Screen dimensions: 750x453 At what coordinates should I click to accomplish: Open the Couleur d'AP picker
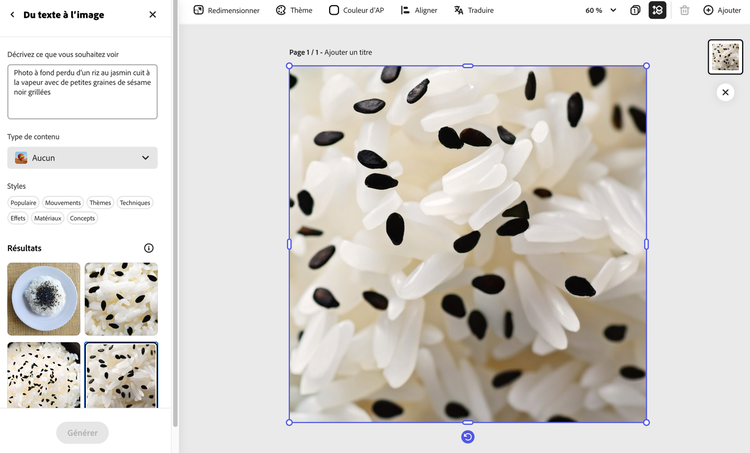tap(356, 10)
